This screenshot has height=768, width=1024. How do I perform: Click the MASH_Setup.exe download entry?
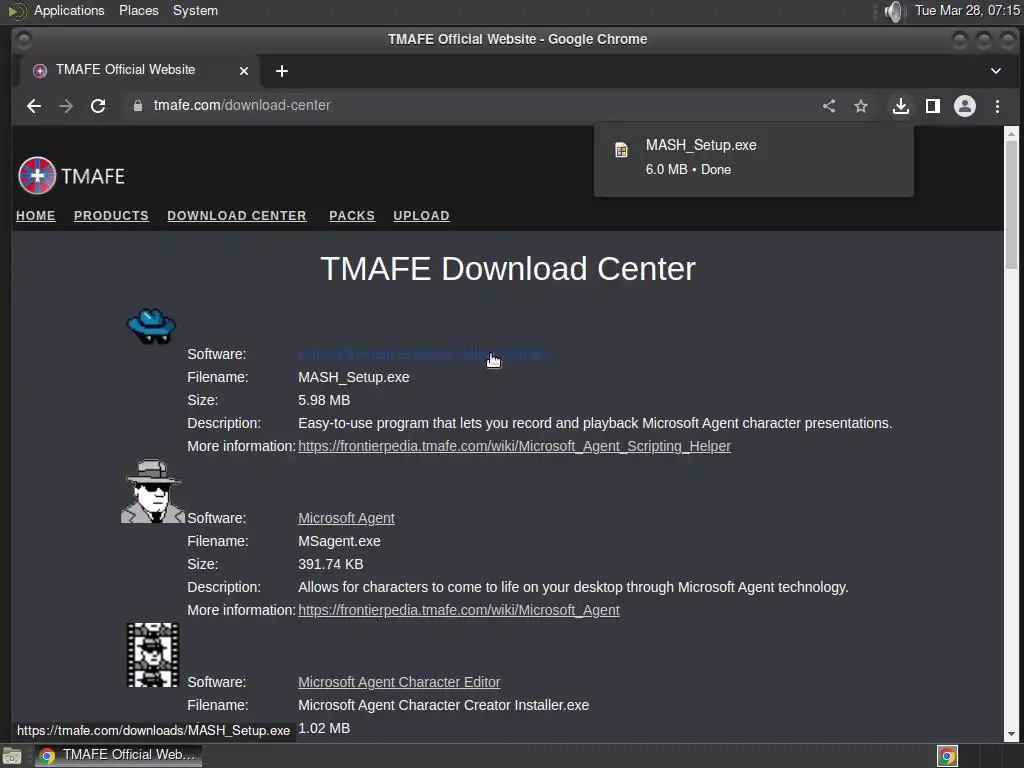point(754,157)
